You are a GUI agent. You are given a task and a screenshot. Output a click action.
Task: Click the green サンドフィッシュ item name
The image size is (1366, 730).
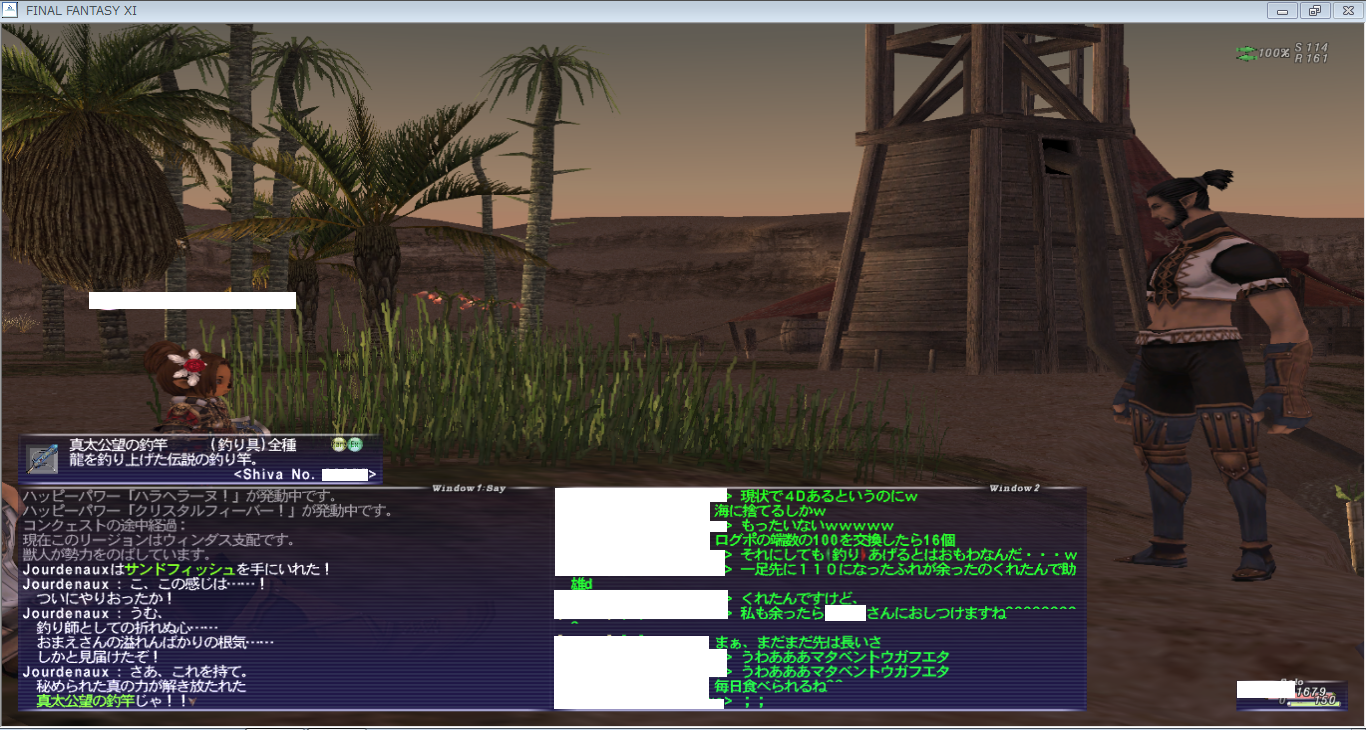coord(179,569)
